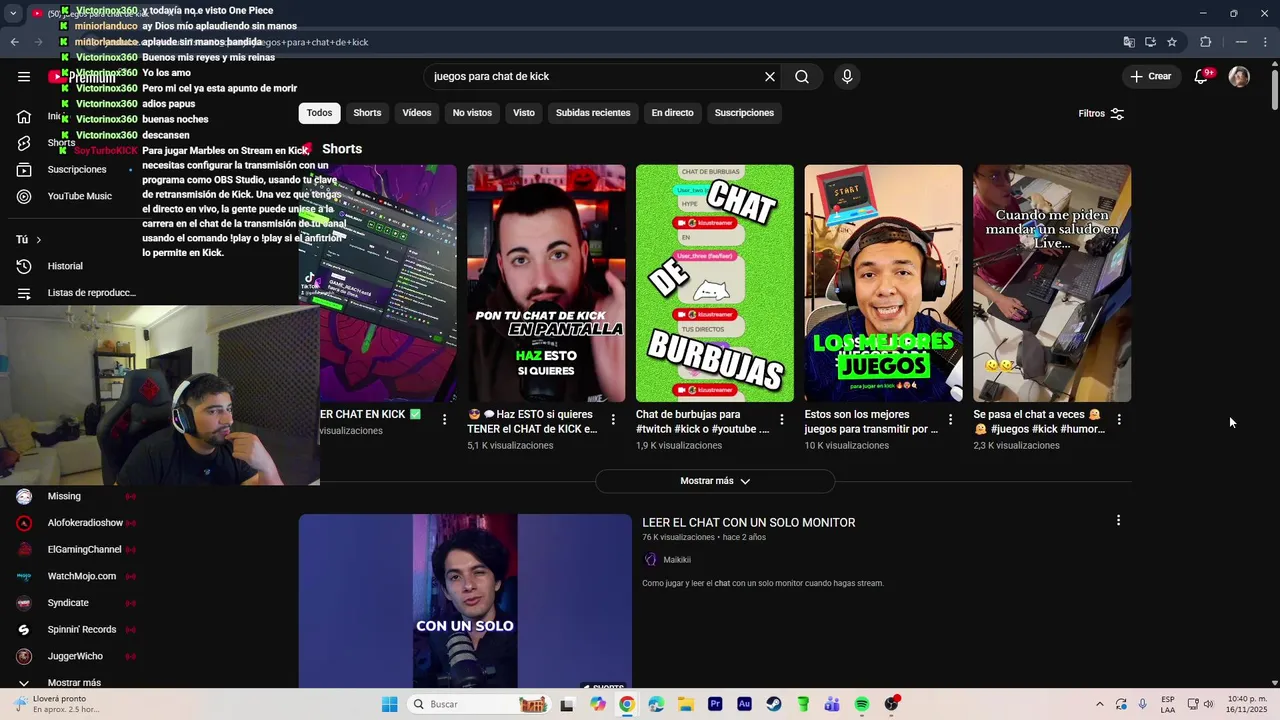Start voice search with the microphone
This screenshot has height=720, width=1280.
(x=847, y=76)
